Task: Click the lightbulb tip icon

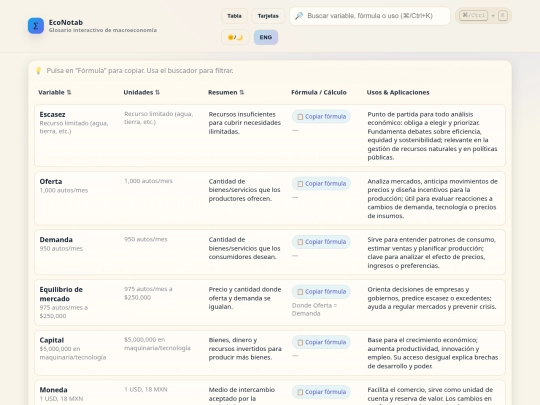Action: [39, 71]
